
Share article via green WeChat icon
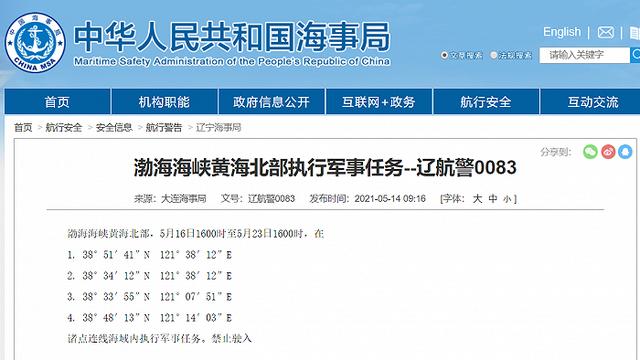(590, 152)
